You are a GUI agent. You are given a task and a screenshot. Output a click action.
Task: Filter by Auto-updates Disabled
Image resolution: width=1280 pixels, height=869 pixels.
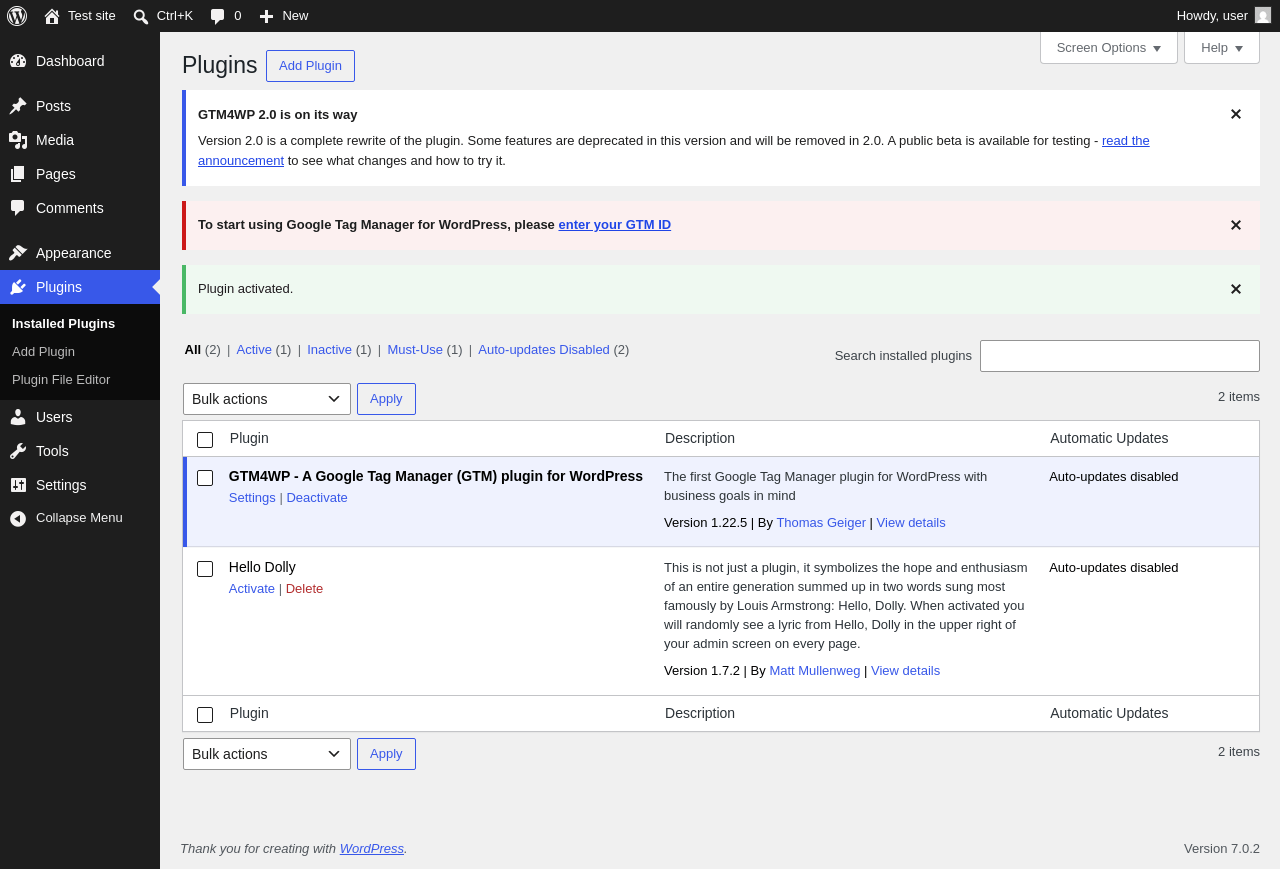tap(544, 349)
